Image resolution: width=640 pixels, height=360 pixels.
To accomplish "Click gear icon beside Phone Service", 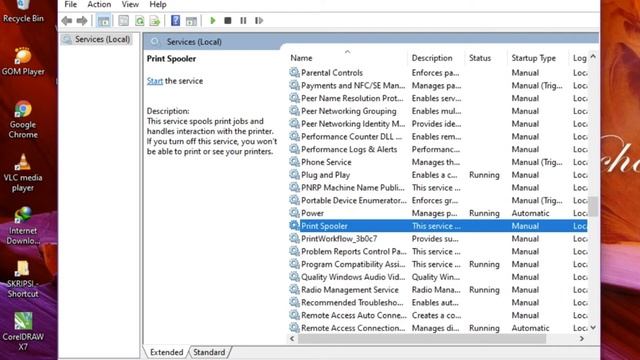I will pos(294,162).
